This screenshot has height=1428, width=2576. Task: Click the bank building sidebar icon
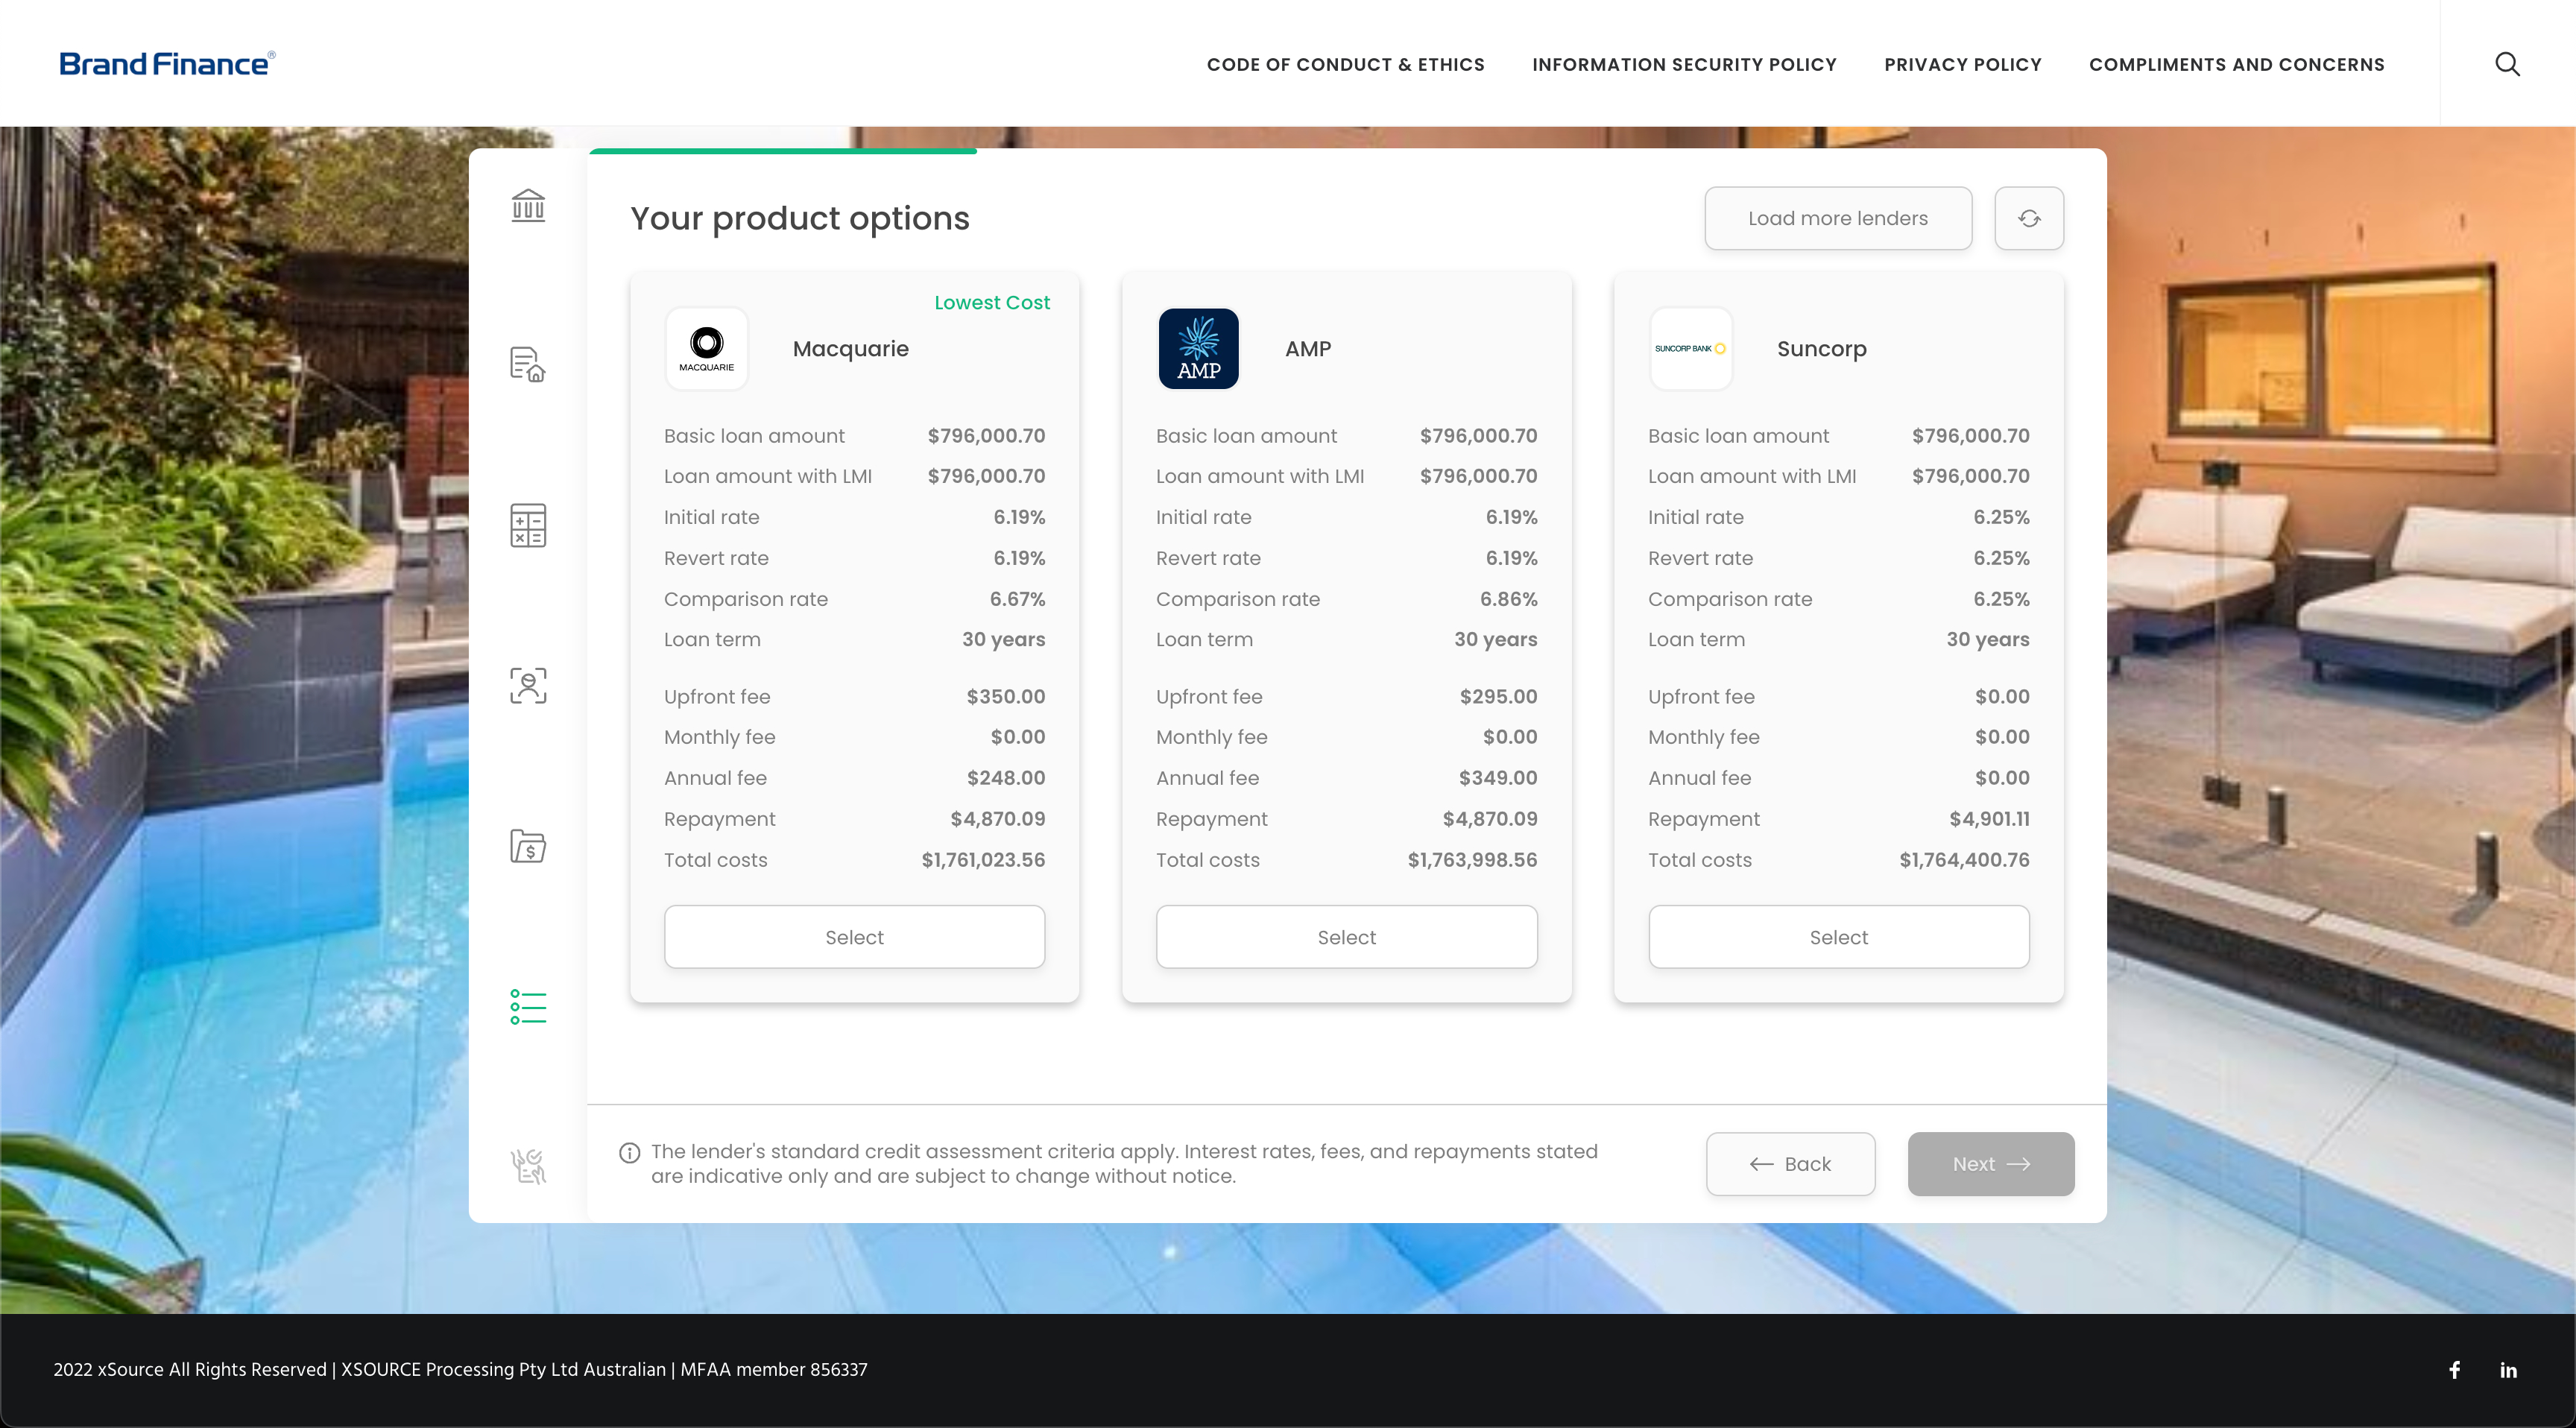pyautogui.click(x=528, y=205)
